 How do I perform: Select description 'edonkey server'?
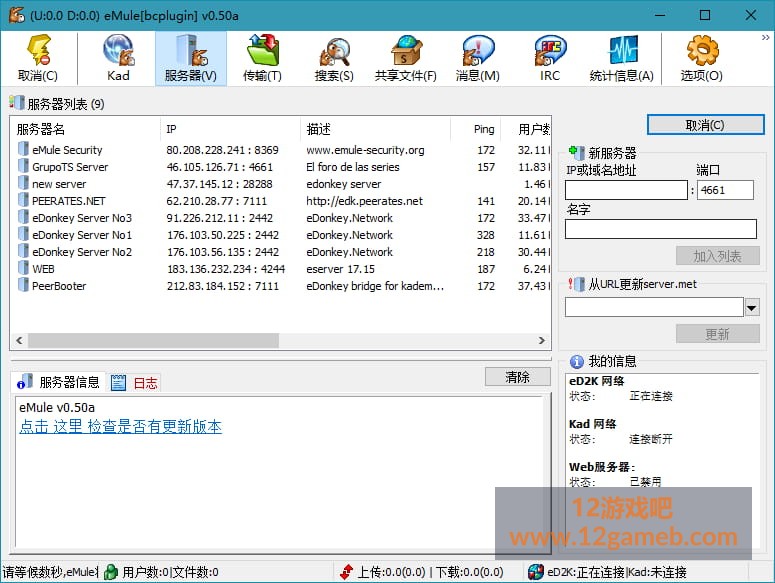coord(344,184)
